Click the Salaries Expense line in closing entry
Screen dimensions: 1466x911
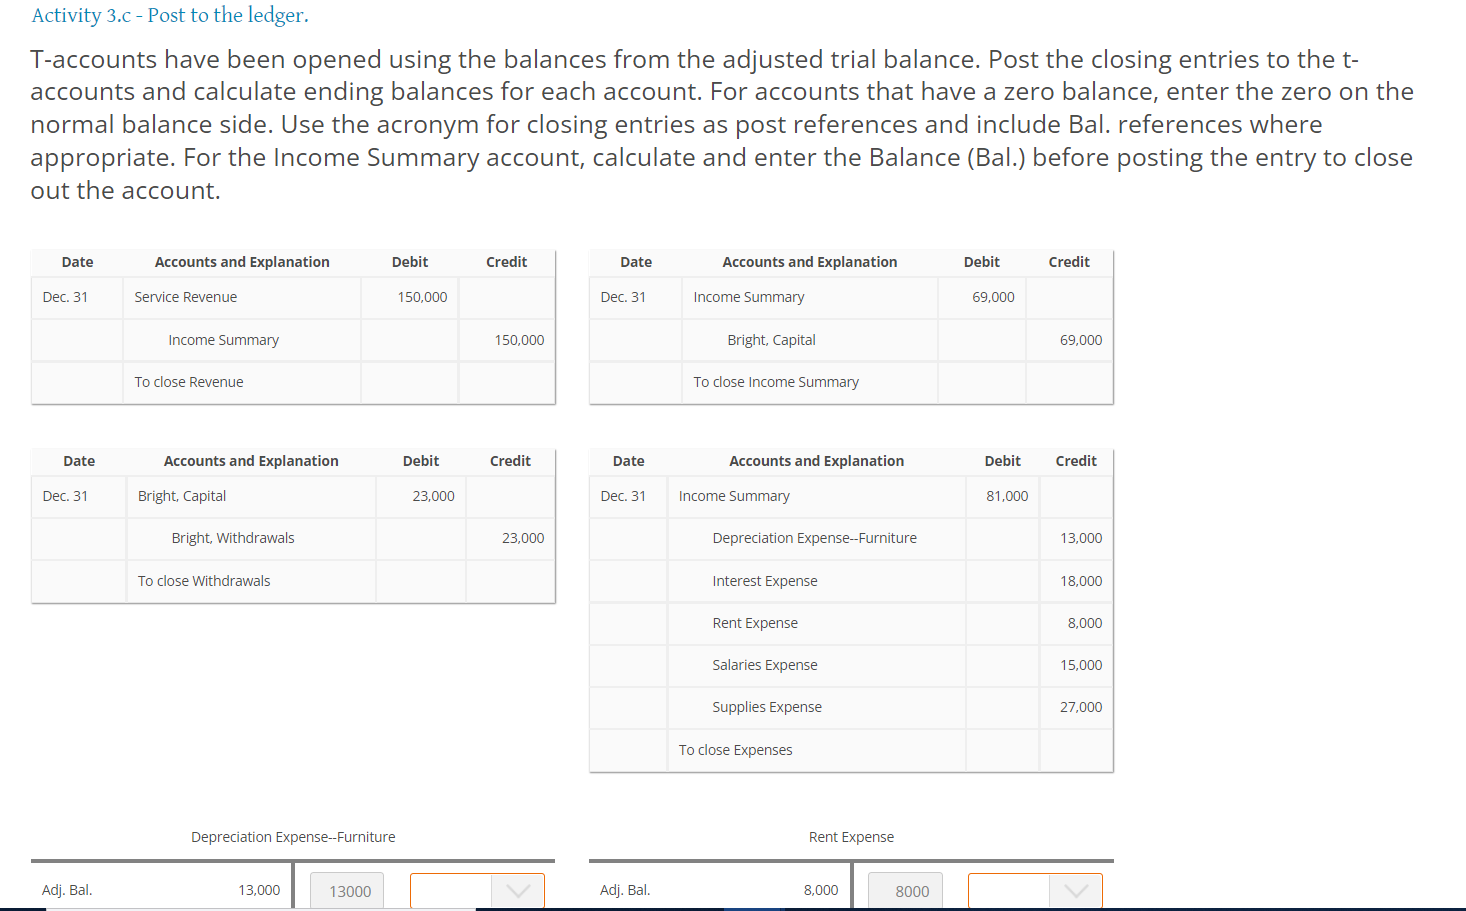pyautogui.click(x=765, y=665)
